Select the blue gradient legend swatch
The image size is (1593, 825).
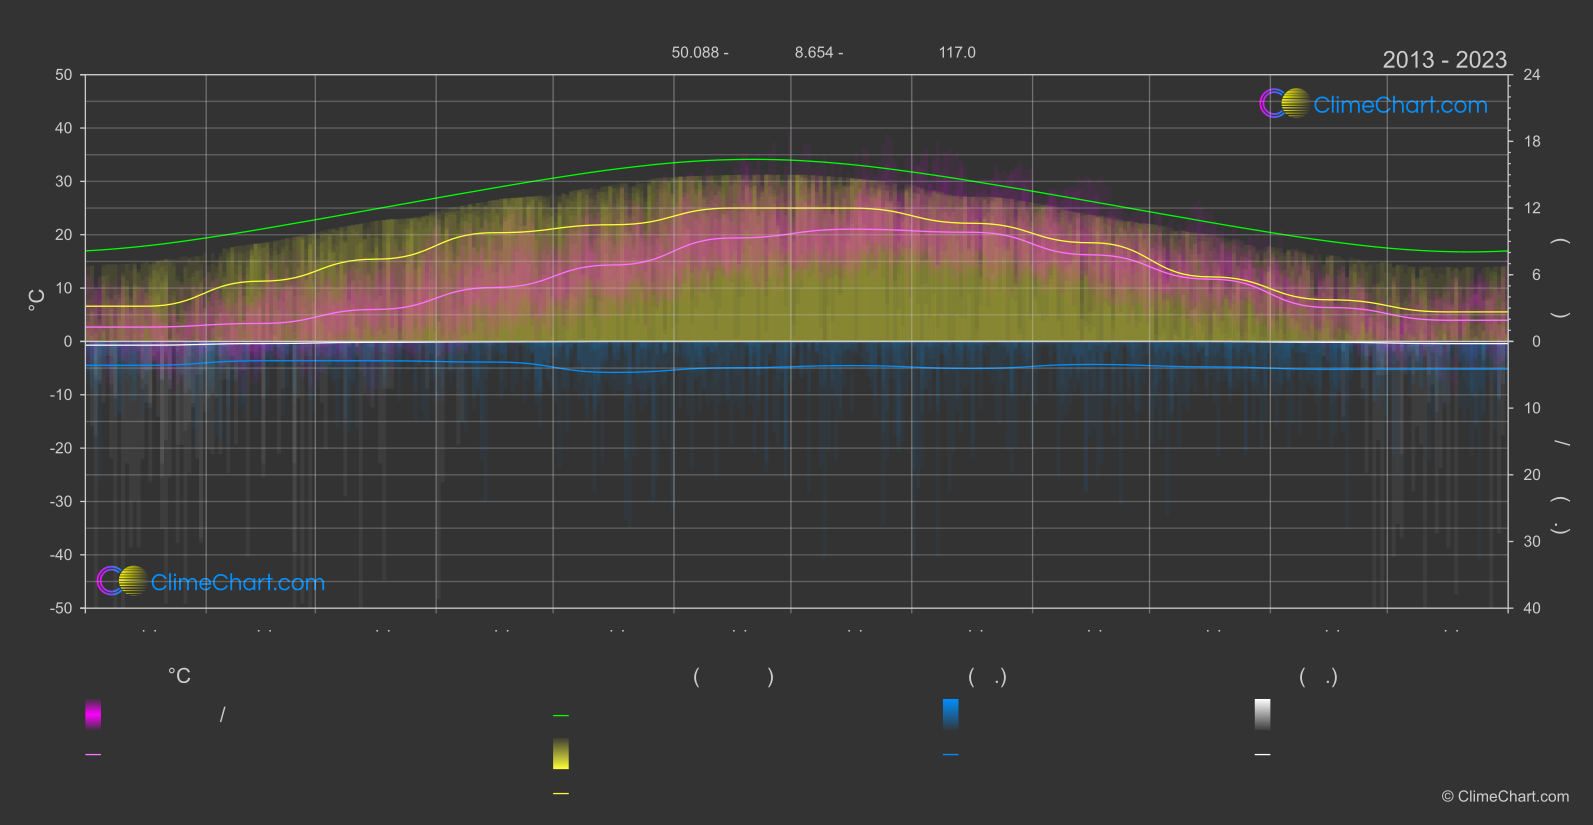[951, 714]
